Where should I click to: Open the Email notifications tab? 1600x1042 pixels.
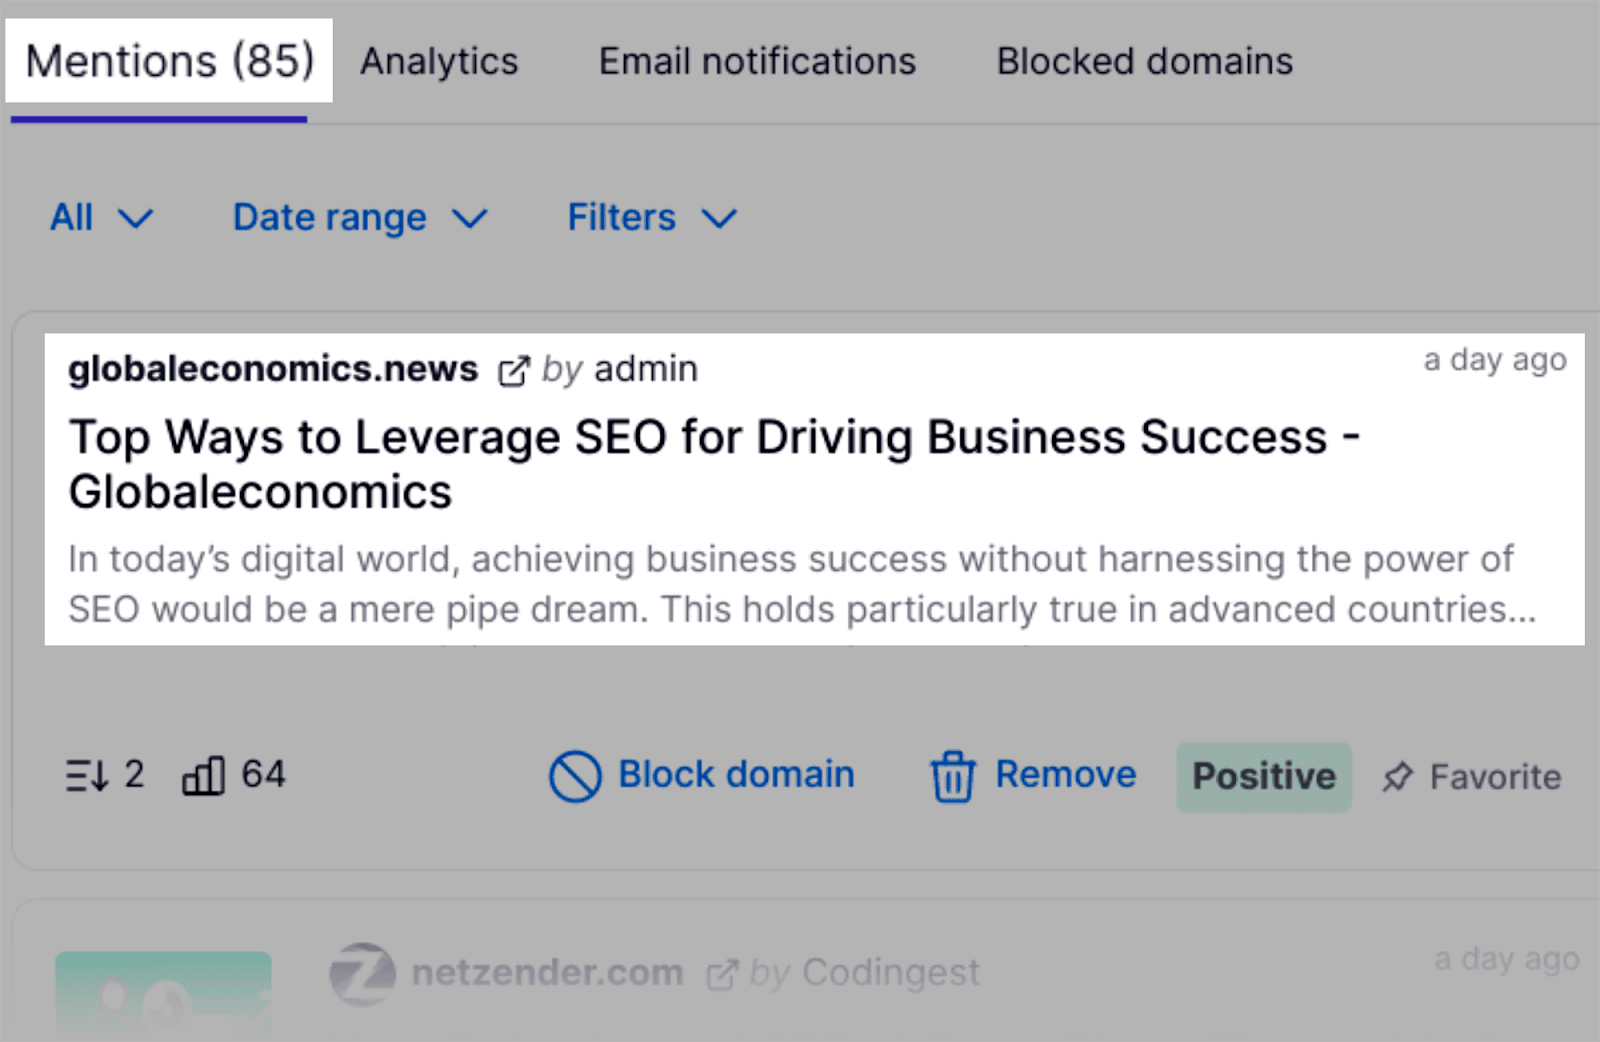[x=757, y=61]
